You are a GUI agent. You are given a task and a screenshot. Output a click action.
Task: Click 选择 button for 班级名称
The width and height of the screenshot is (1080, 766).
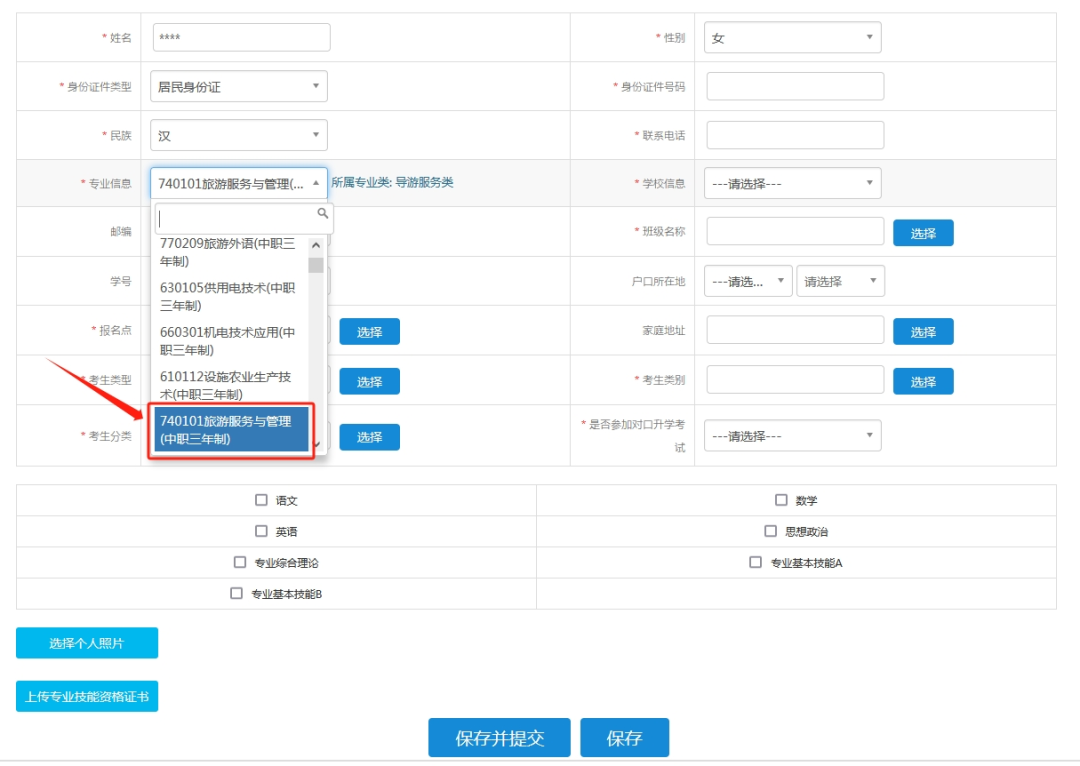923,233
